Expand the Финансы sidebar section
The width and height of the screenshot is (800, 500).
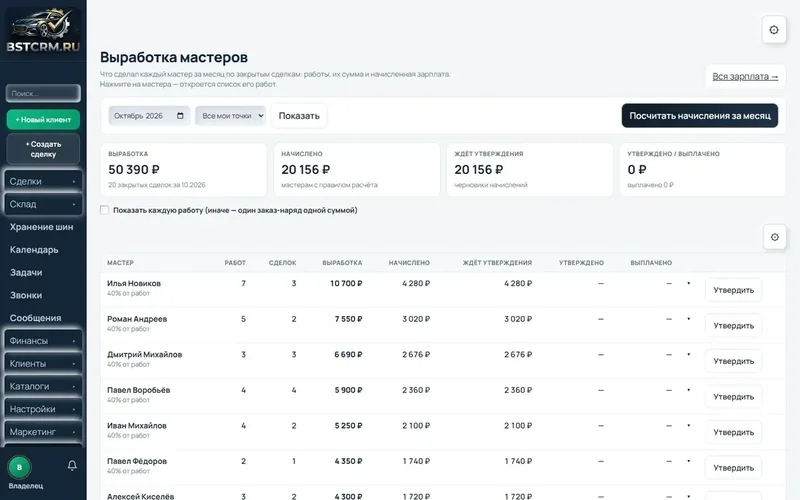43,341
